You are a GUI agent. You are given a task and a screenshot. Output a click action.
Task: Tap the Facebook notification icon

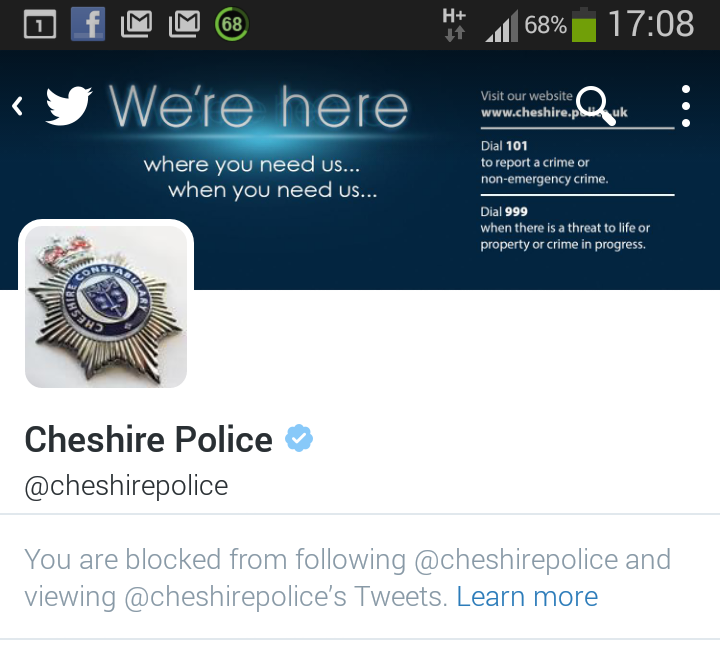[x=88, y=24]
